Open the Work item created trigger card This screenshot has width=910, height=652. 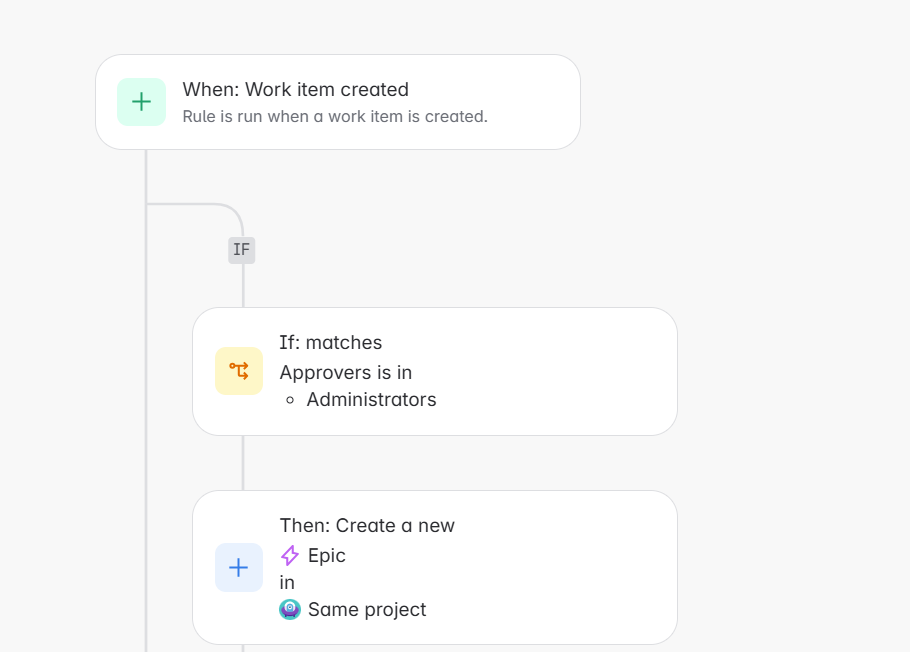338,102
